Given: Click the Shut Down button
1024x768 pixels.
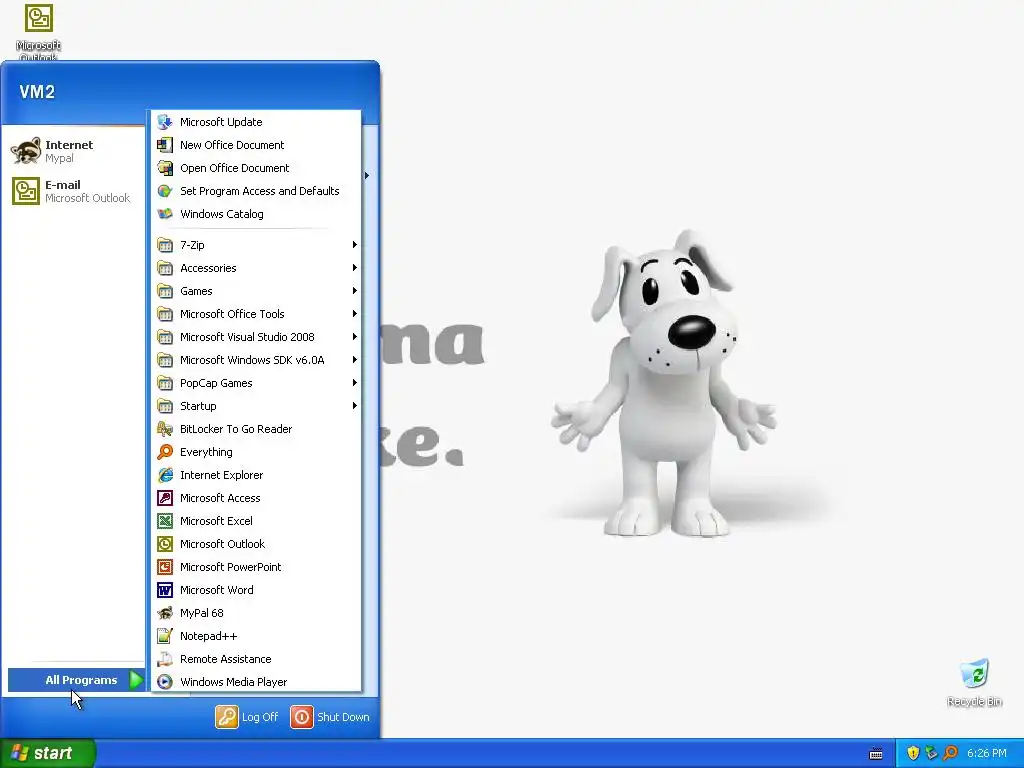Looking at the screenshot, I should pyautogui.click(x=330, y=717).
